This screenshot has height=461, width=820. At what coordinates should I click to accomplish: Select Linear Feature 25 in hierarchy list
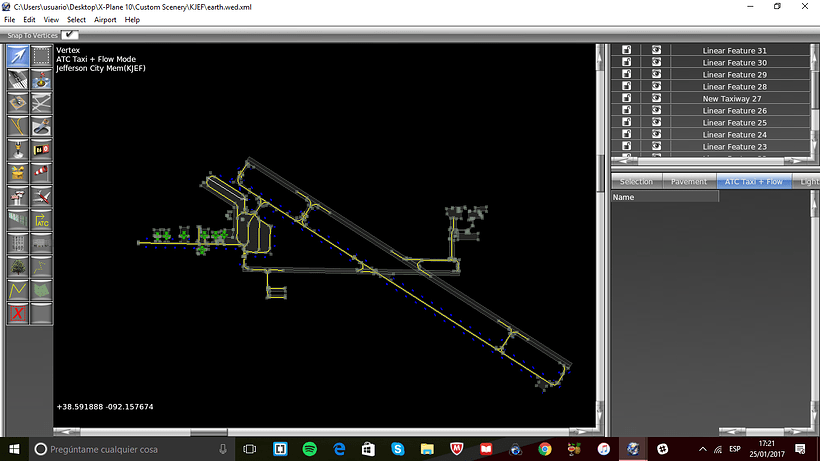[x=734, y=122]
